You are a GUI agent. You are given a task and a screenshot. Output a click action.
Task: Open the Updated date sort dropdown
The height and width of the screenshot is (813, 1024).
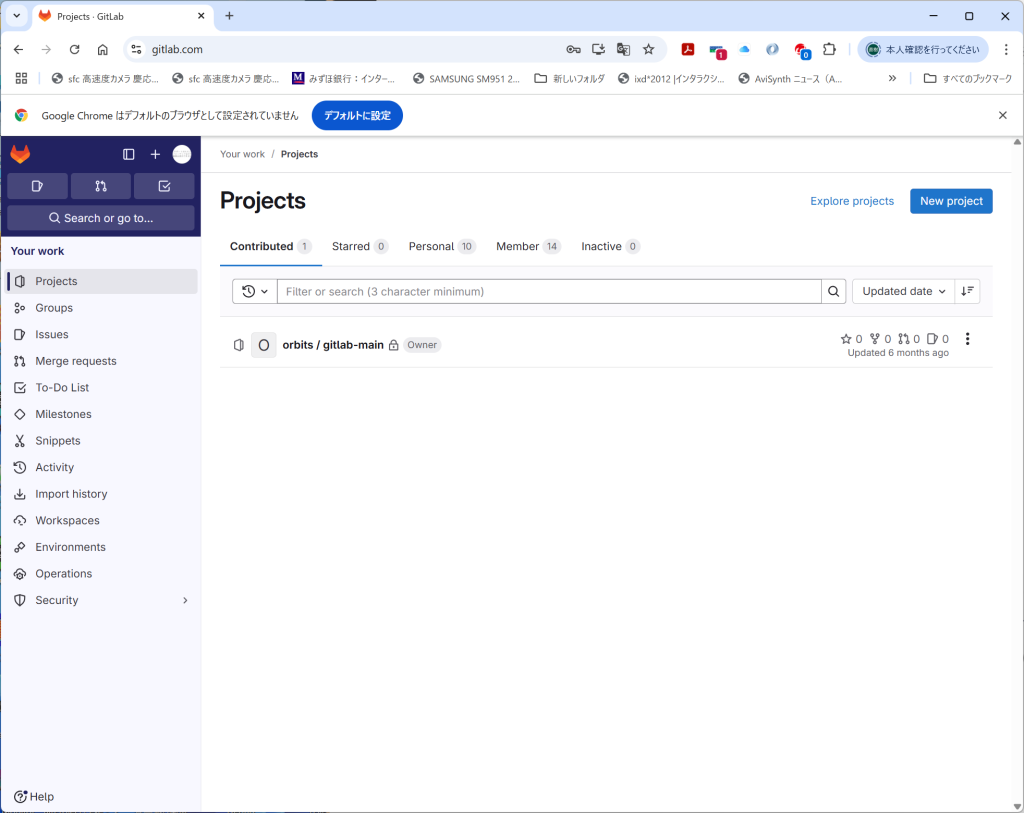[903, 291]
